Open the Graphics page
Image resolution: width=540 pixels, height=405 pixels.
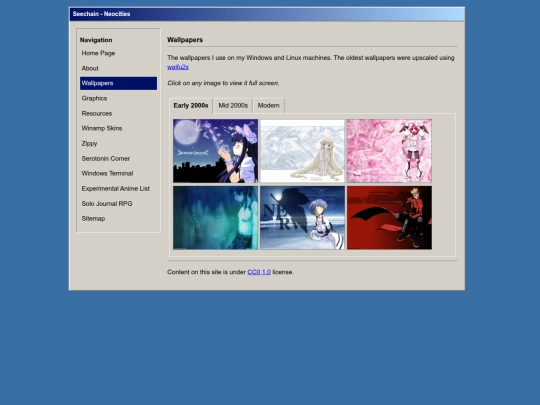point(118,98)
